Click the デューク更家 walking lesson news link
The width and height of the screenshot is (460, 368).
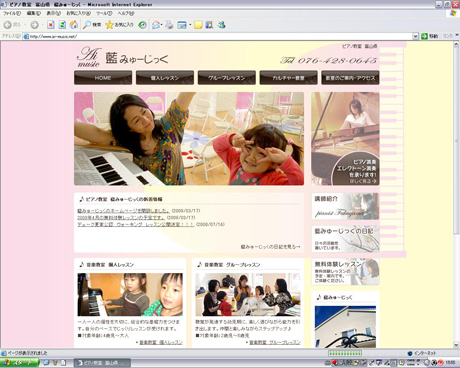pos(135,224)
